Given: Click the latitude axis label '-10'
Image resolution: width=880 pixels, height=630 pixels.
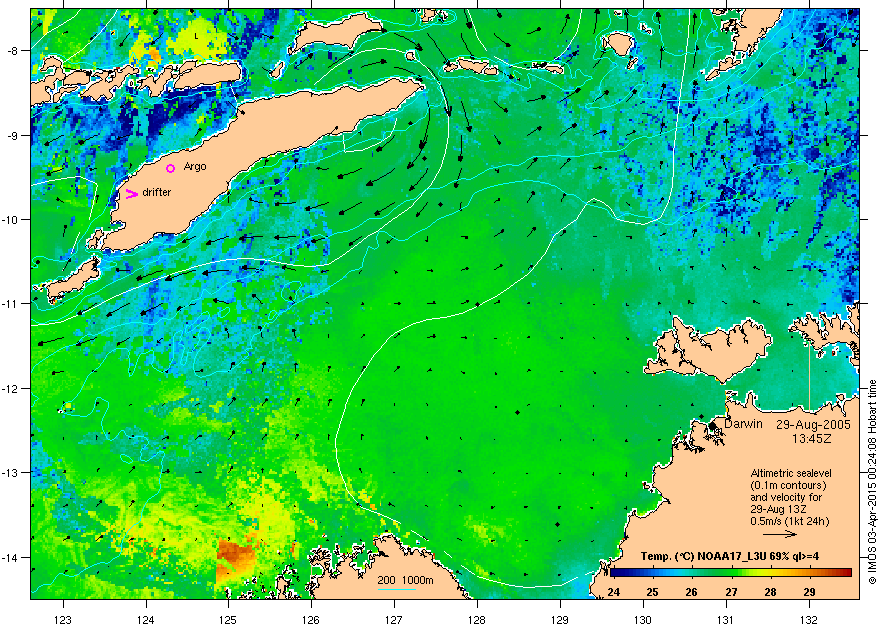Looking at the screenshot, I should tap(10, 220).
